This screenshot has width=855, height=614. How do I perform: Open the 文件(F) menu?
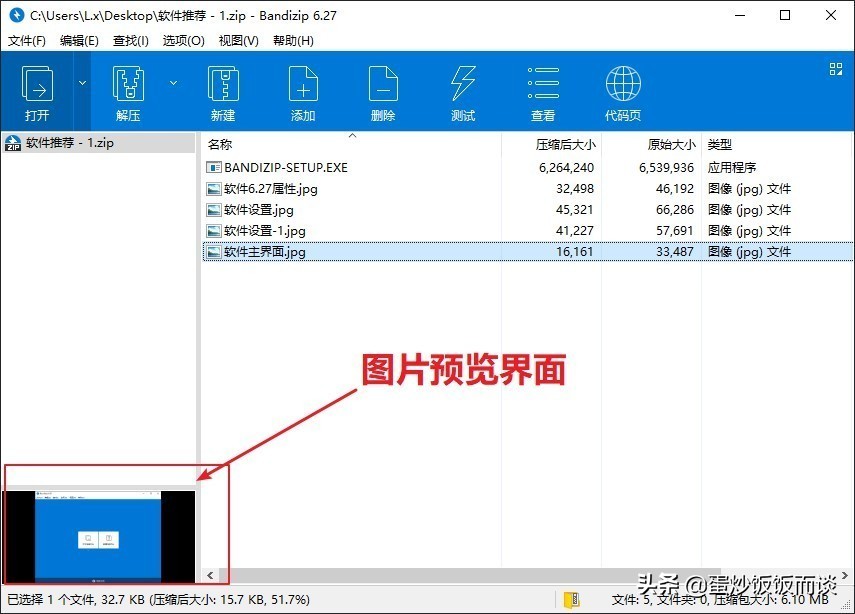[x=27, y=41]
